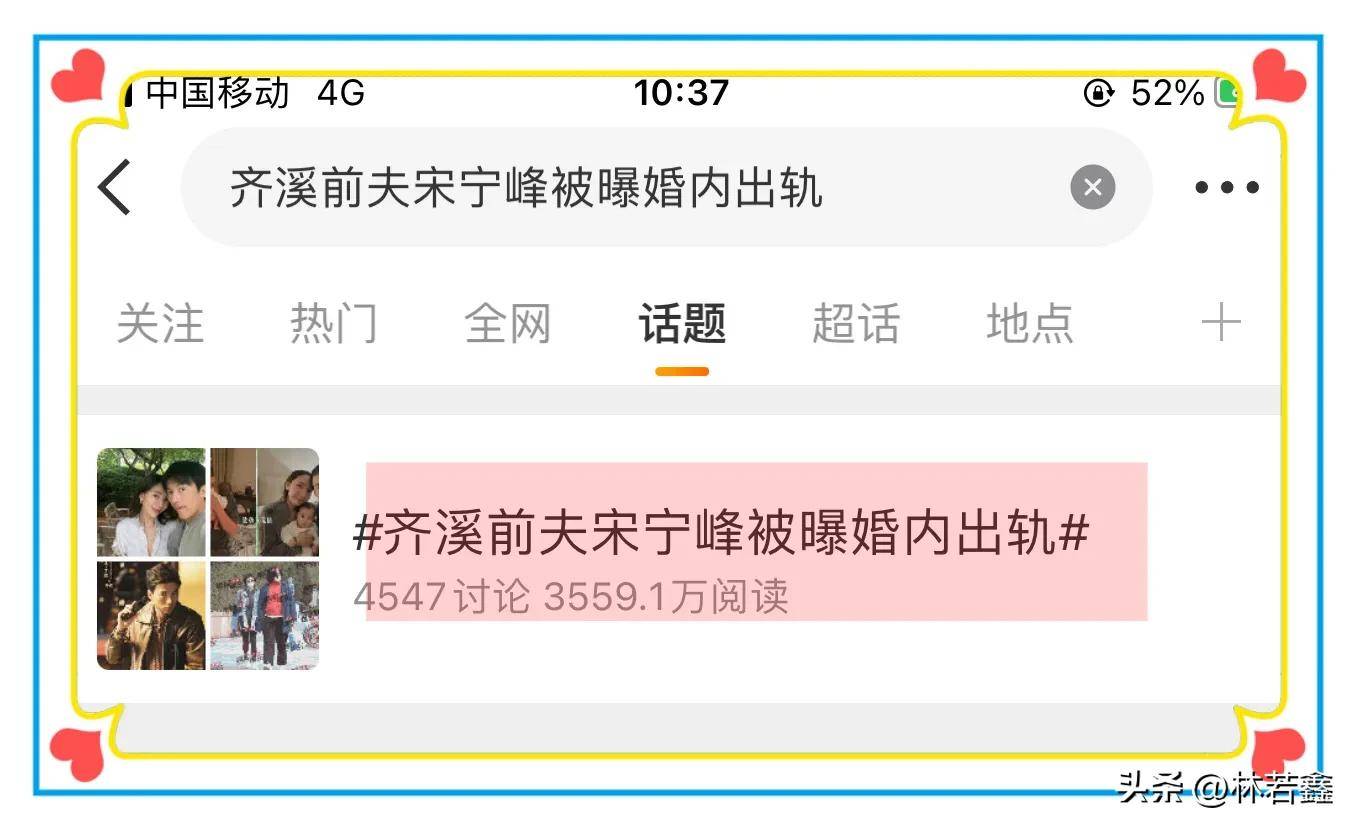Open the top-right baby photo thumbnail
Image resolution: width=1357 pixels, height=829 pixels.
(265, 502)
